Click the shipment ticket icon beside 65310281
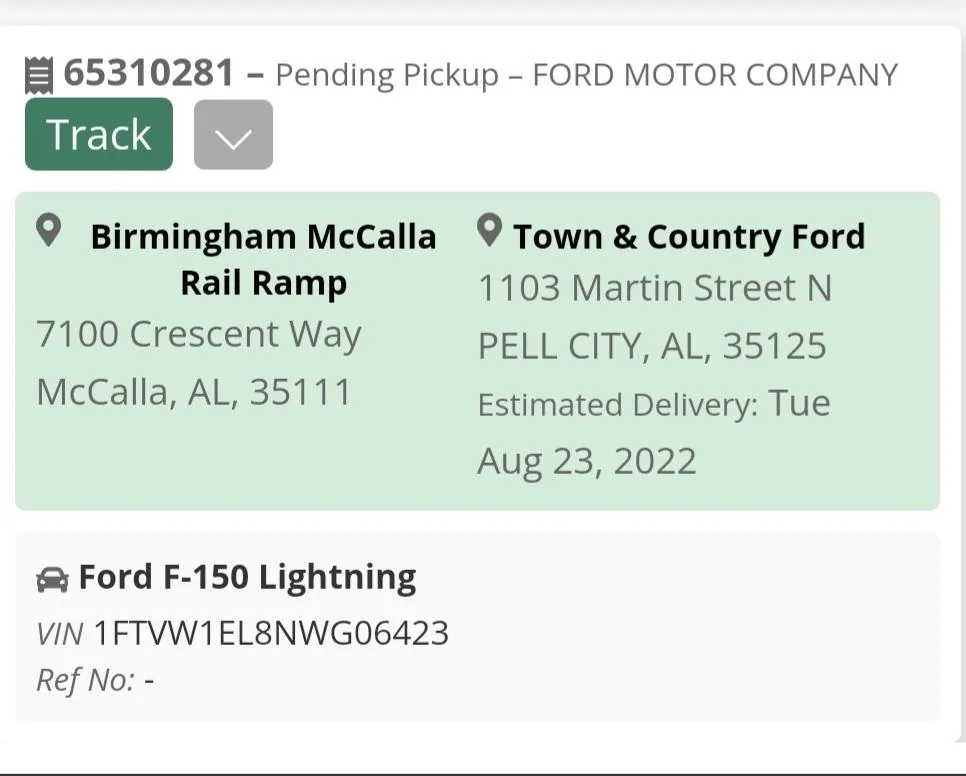The height and width of the screenshot is (776, 966). (x=38, y=73)
